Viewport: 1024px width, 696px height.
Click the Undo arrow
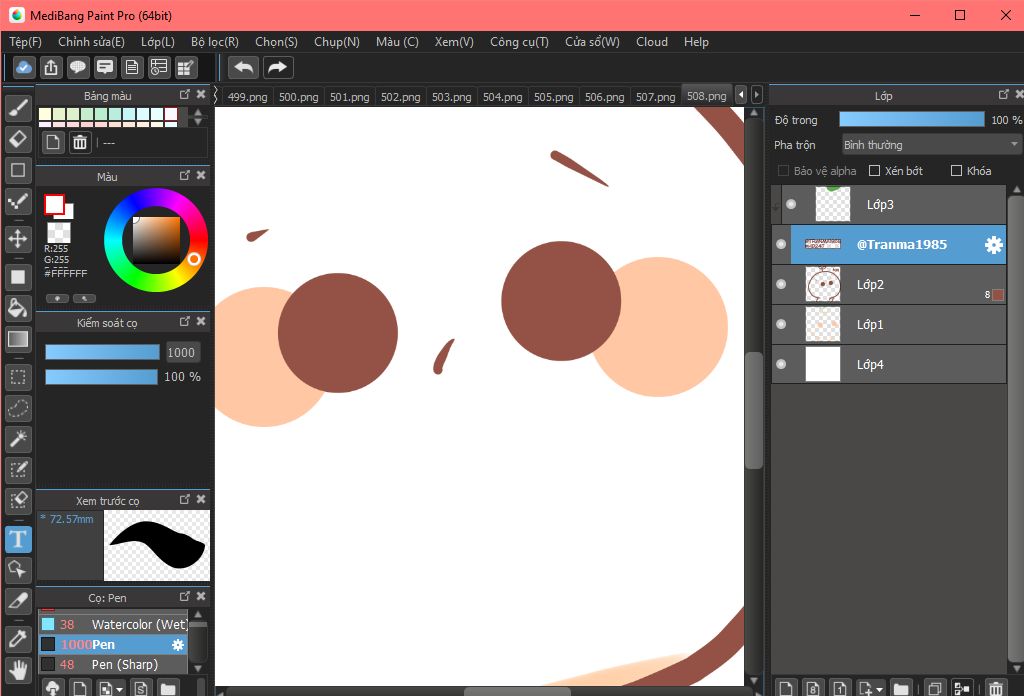tap(244, 67)
